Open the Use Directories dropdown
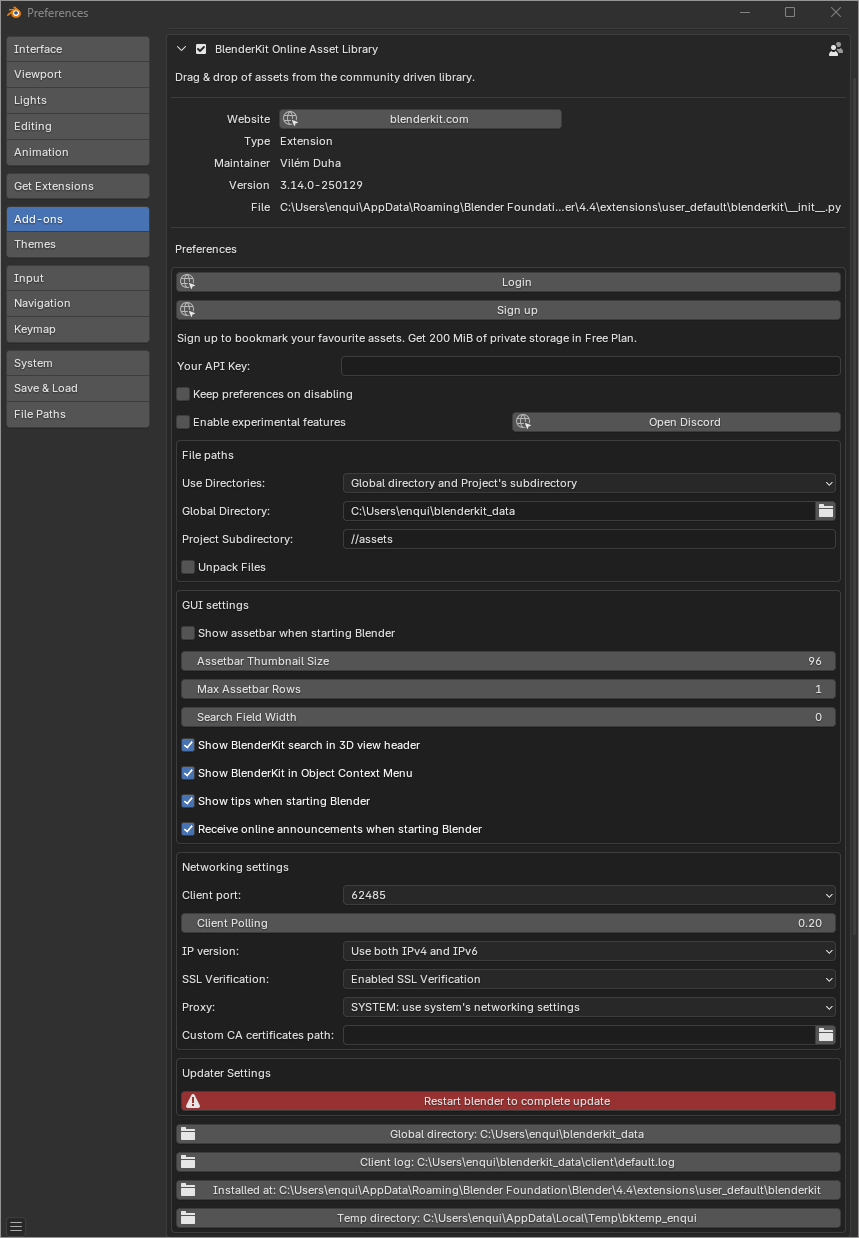The height and width of the screenshot is (1238, 859). (588, 483)
